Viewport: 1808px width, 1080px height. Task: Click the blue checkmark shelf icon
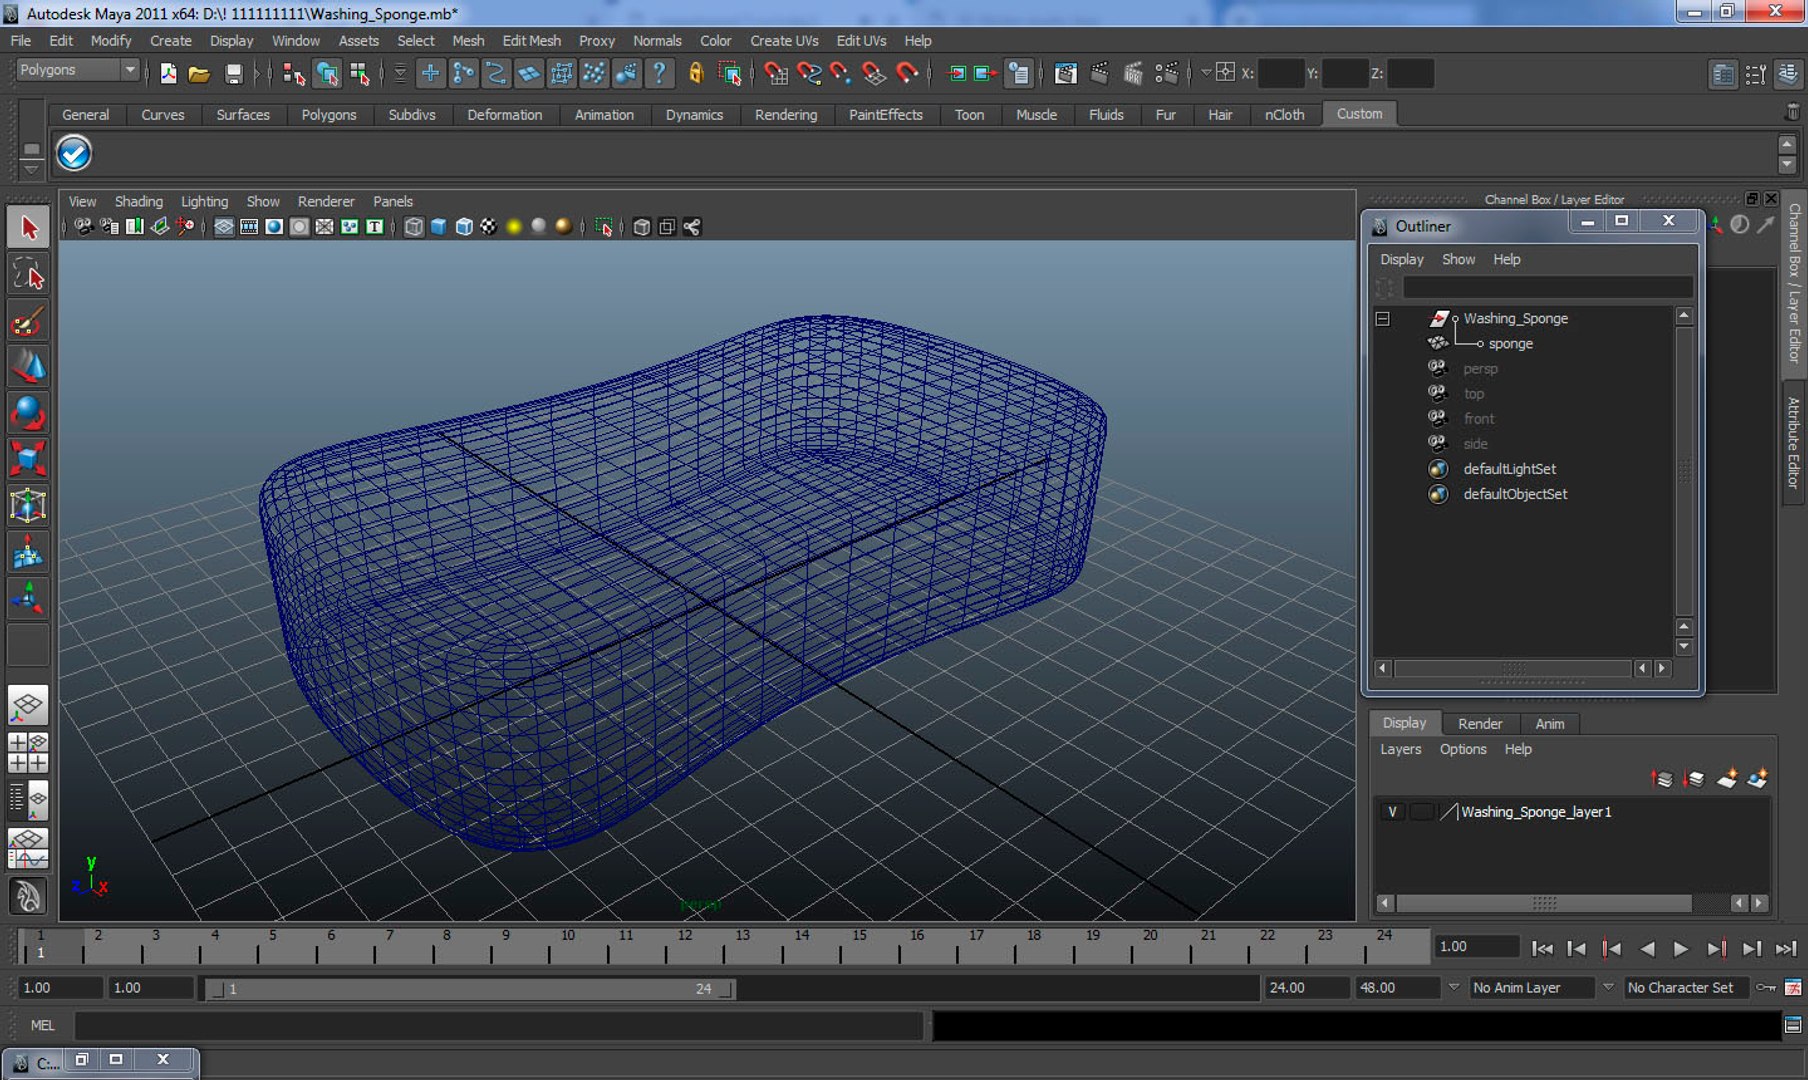coord(74,153)
